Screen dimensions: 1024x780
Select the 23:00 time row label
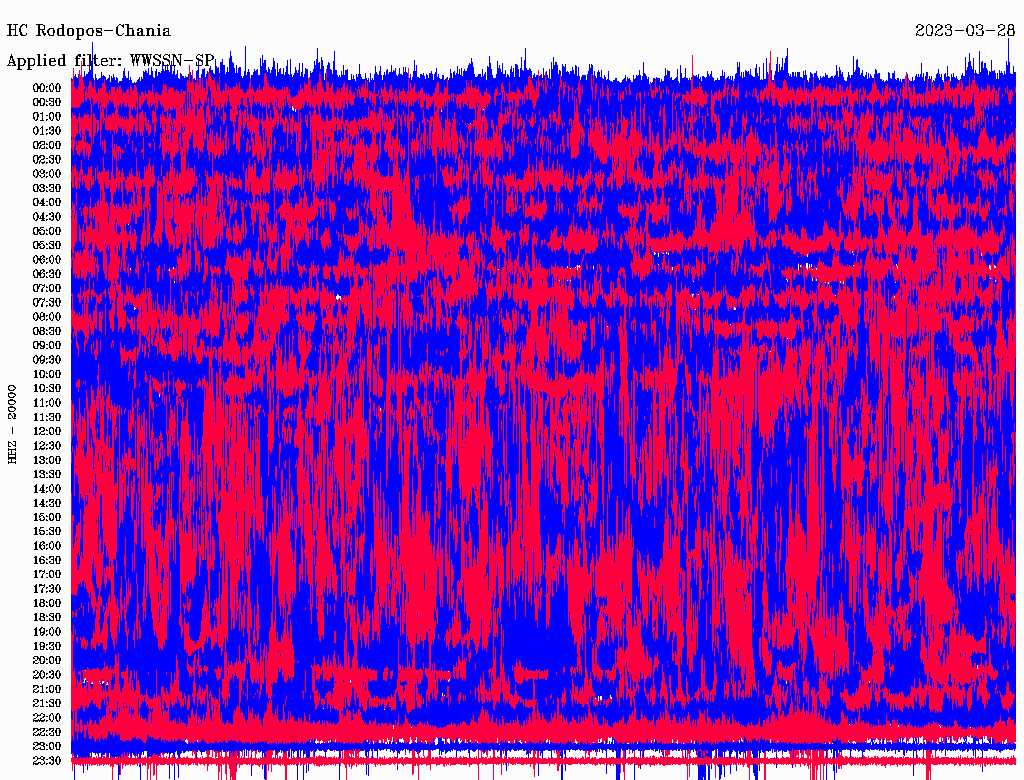click(x=47, y=746)
